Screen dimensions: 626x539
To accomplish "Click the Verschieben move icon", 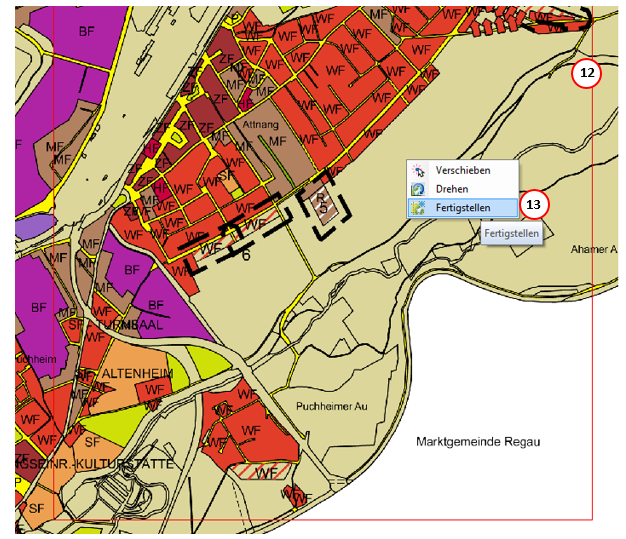I will click(x=418, y=171).
